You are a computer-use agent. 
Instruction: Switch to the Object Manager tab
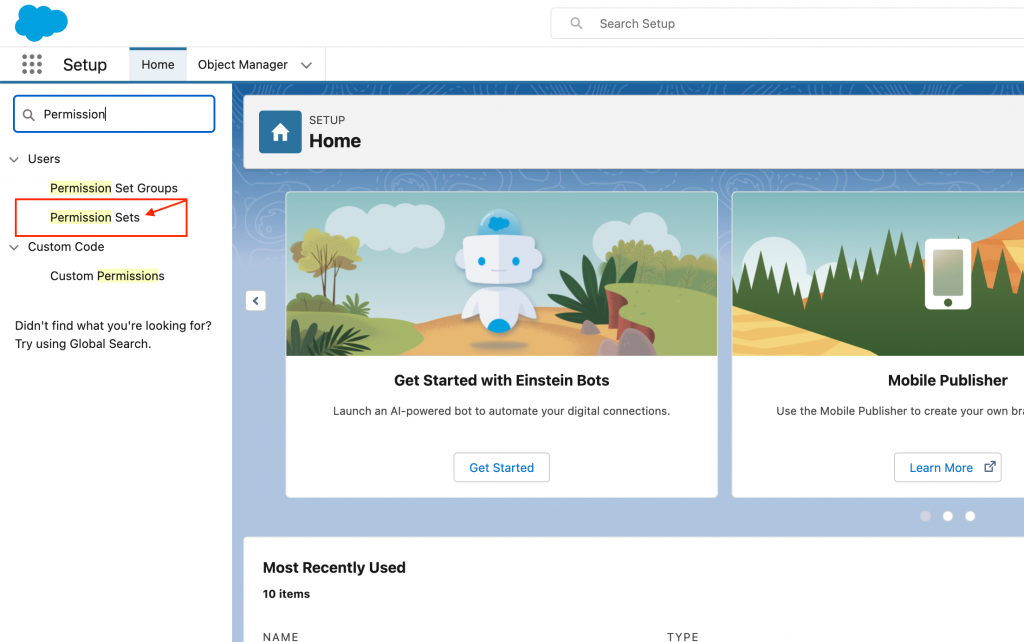243,65
